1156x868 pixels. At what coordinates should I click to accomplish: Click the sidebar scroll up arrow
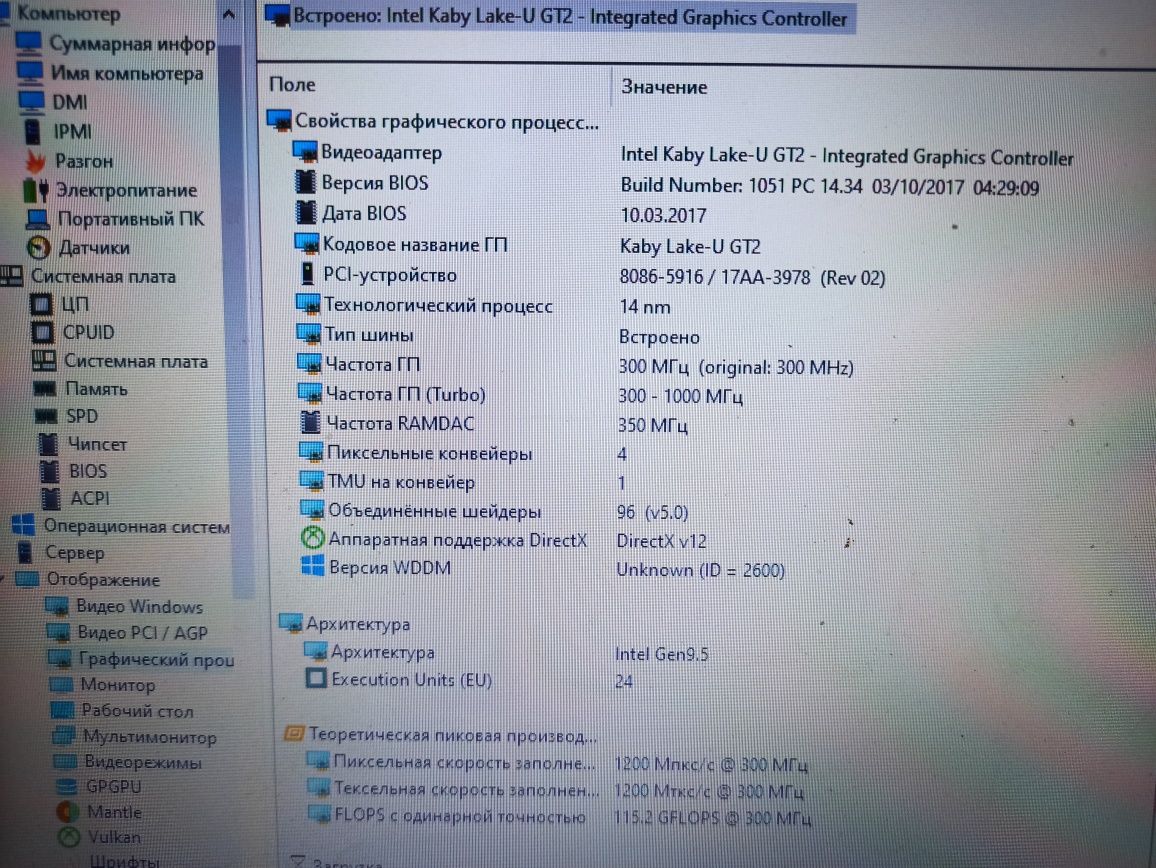[x=229, y=13]
